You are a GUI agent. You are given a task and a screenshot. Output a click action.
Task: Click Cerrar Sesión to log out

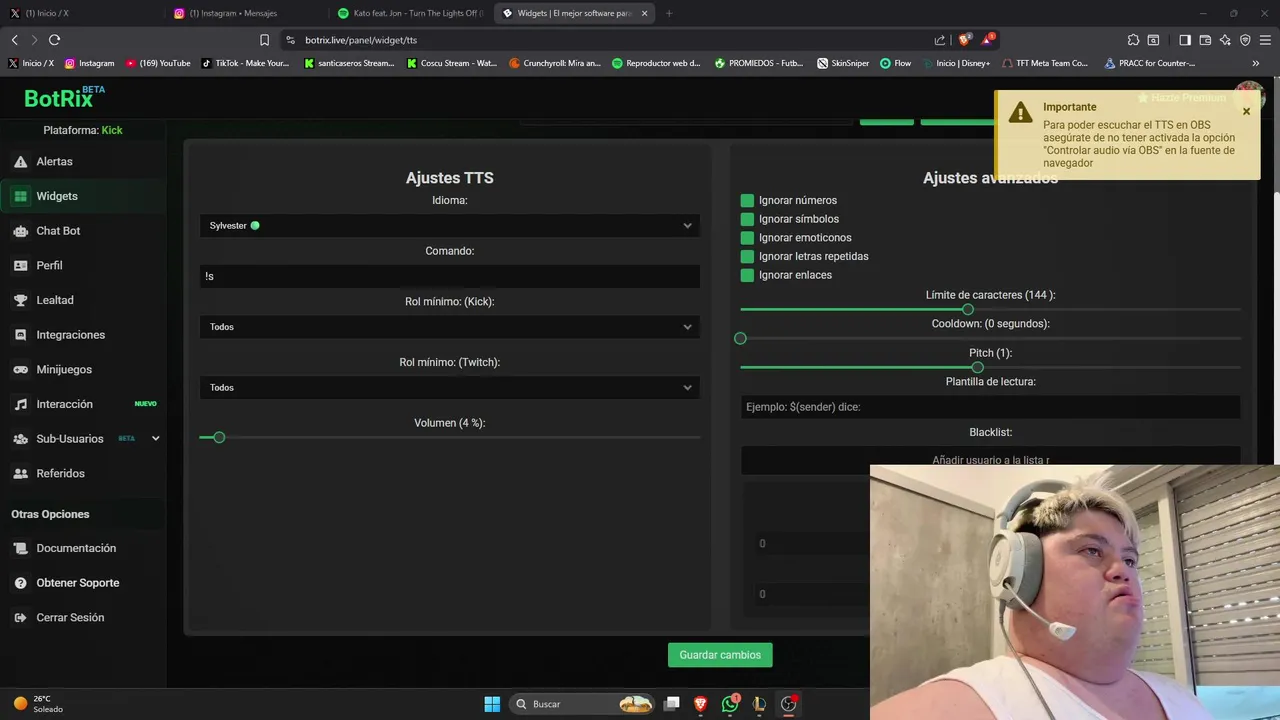(70, 617)
